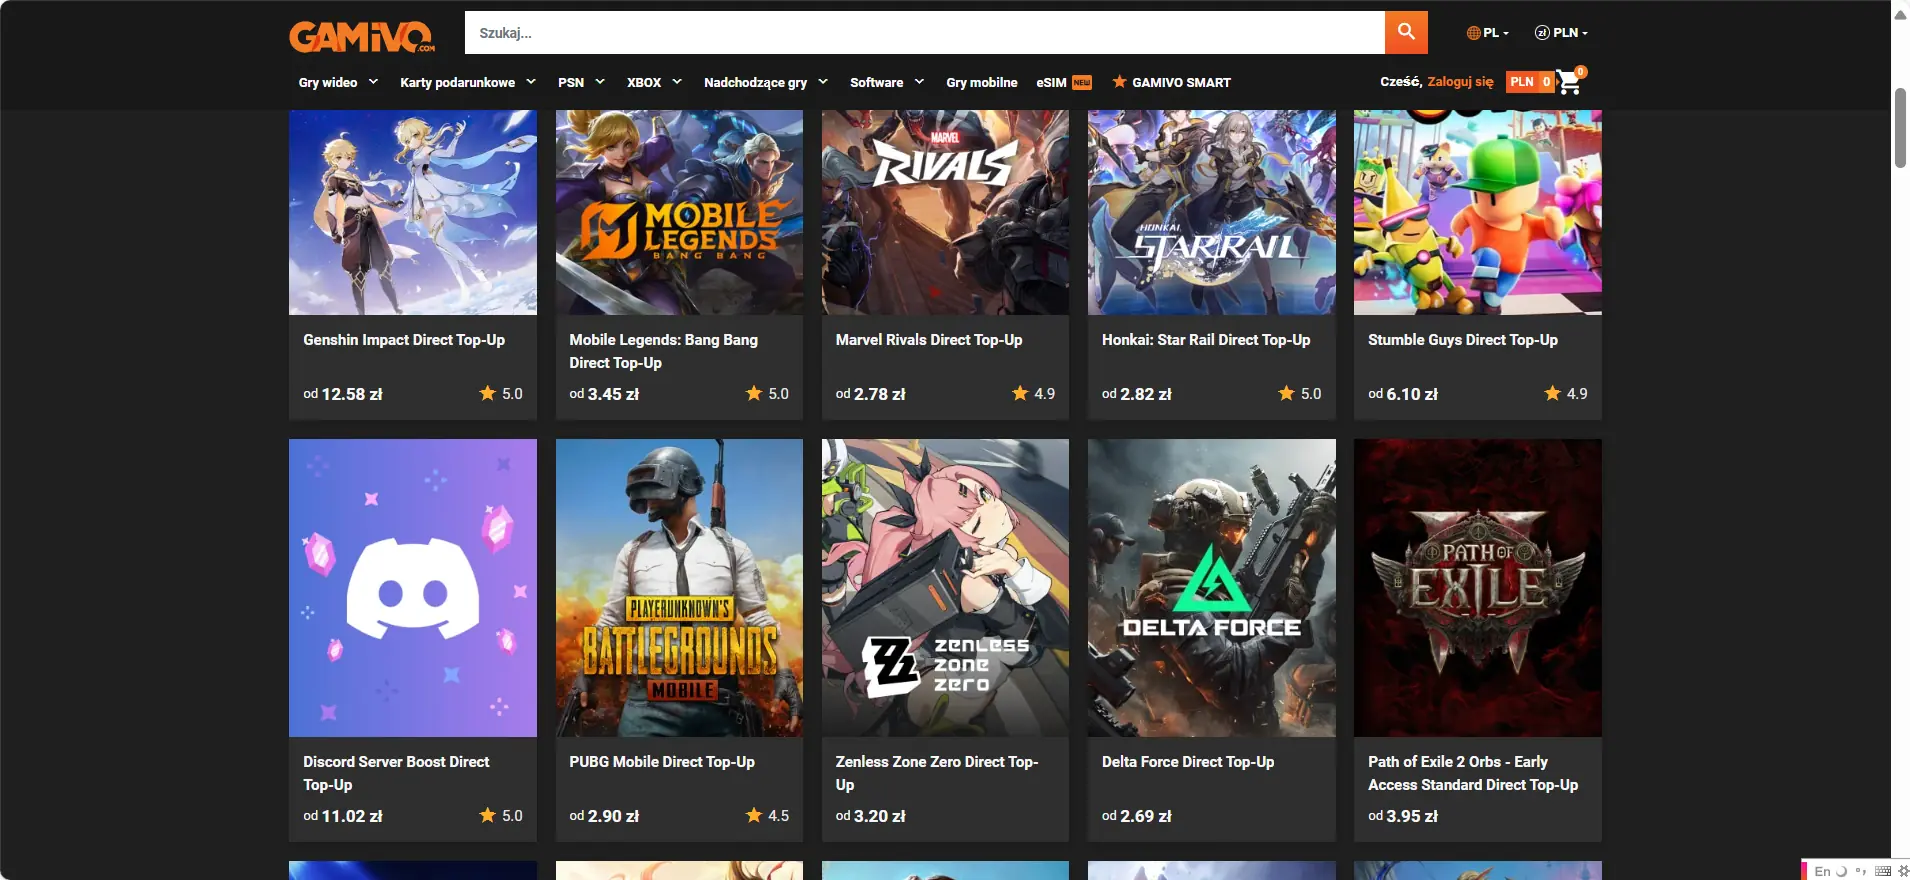This screenshot has width=1910, height=880.
Task: Open the eSIM menu item
Action: [x=1051, y=82]
